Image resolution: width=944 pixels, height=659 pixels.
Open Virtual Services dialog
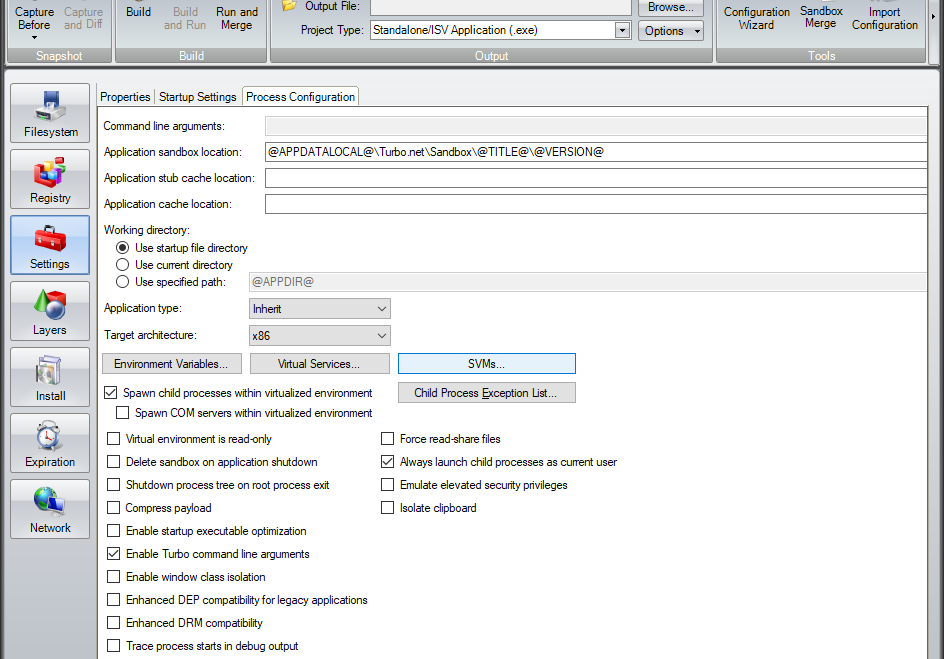320,364
